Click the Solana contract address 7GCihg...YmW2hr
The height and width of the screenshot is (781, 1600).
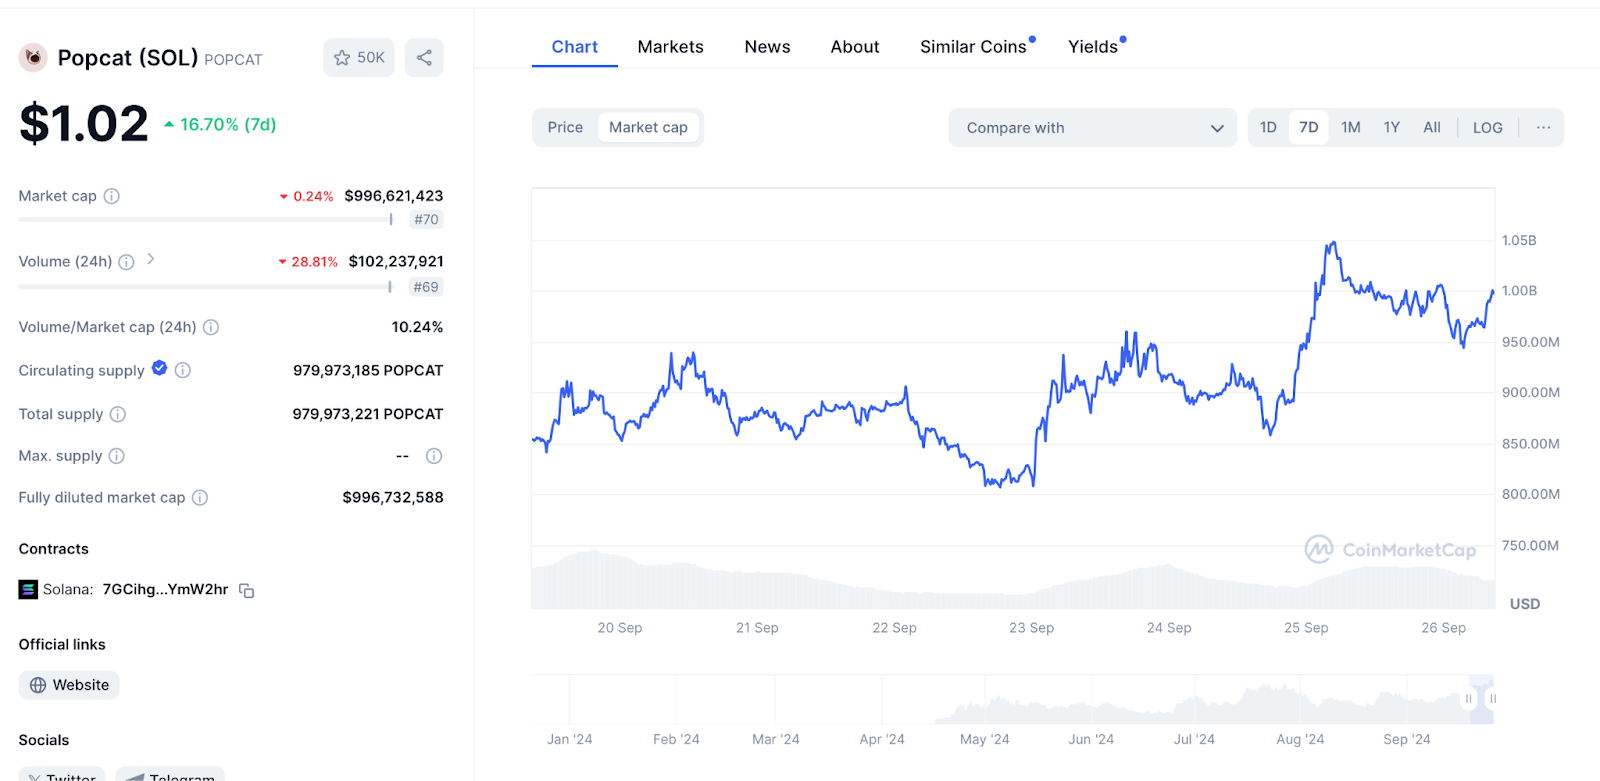coord(165,590)
